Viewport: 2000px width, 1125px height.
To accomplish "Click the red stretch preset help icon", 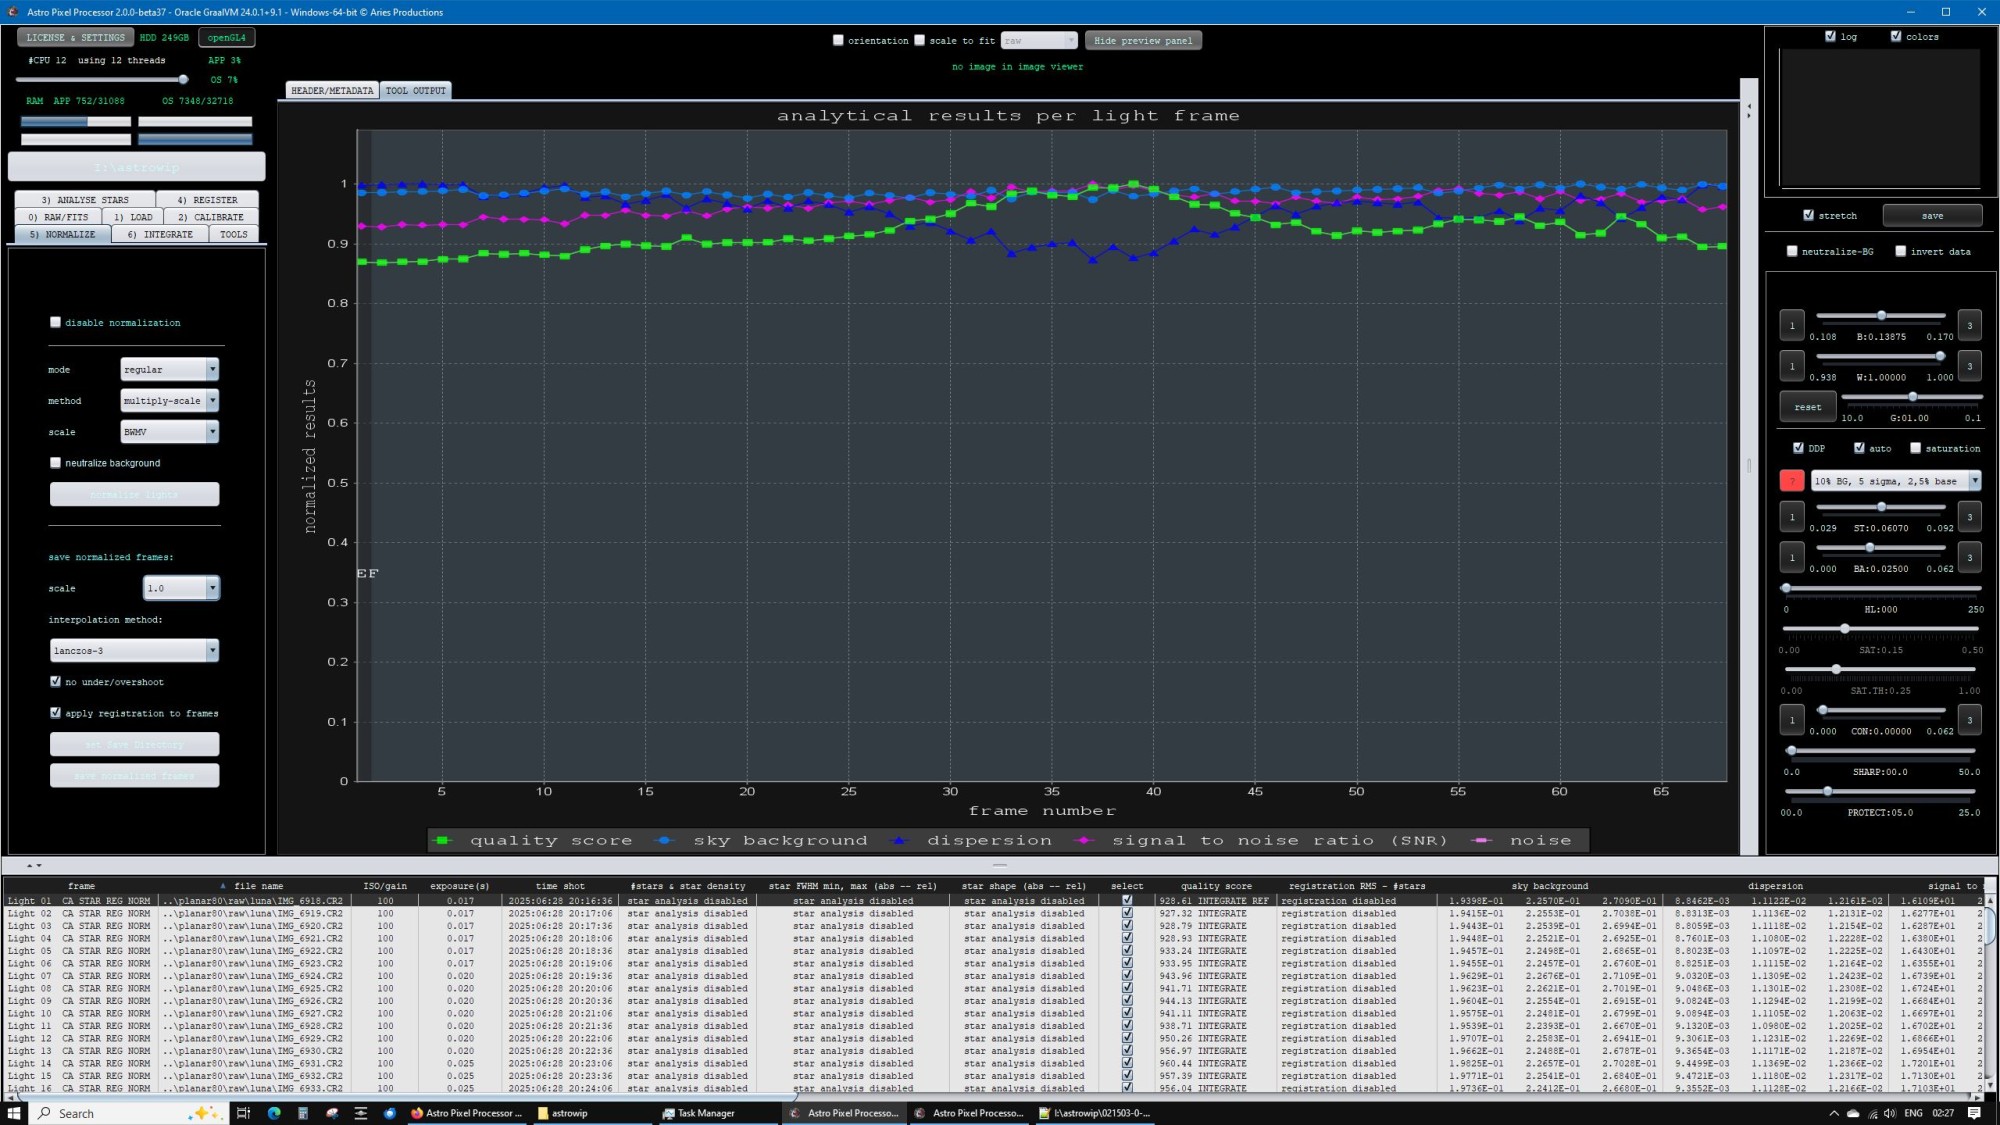I will pos(1792,481).
